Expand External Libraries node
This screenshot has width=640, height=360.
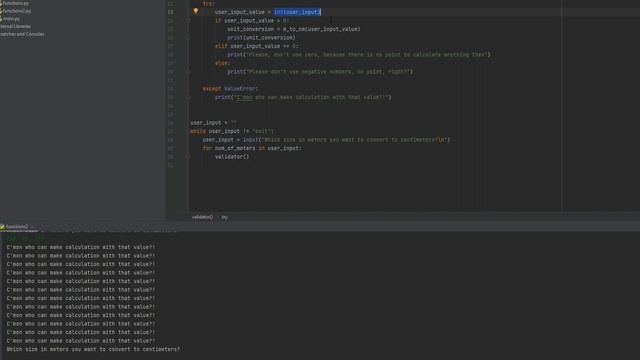click(16, 27)
